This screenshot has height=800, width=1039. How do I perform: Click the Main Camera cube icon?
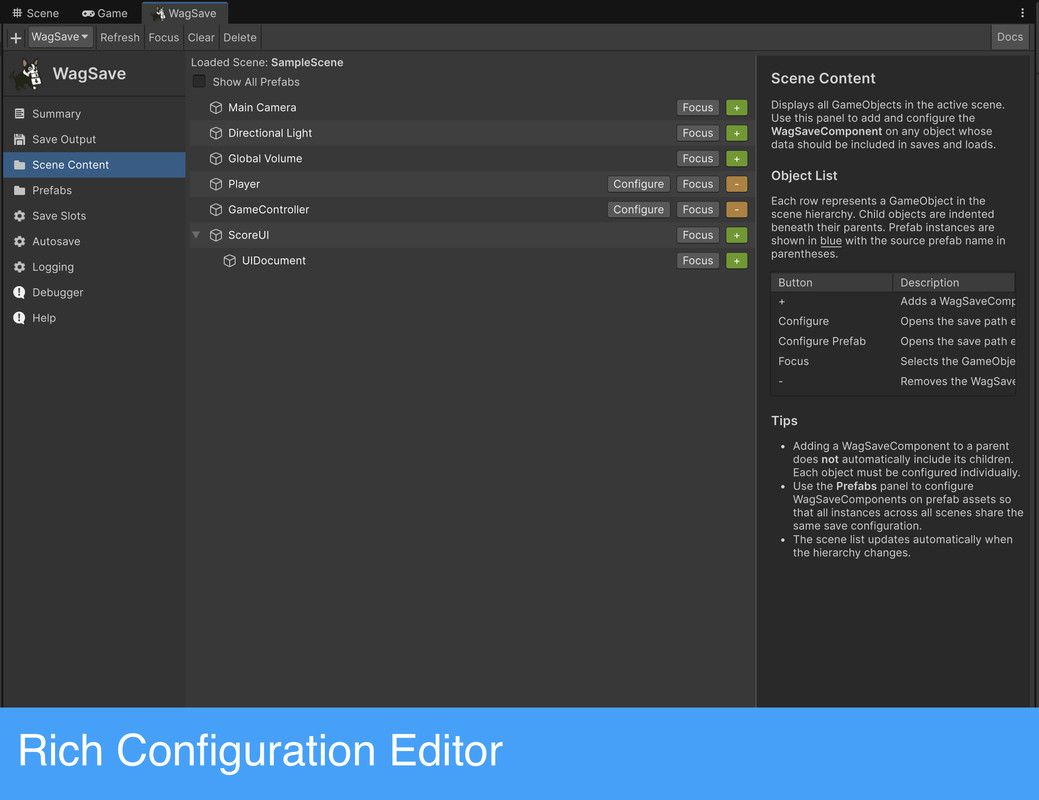[216, 107]
